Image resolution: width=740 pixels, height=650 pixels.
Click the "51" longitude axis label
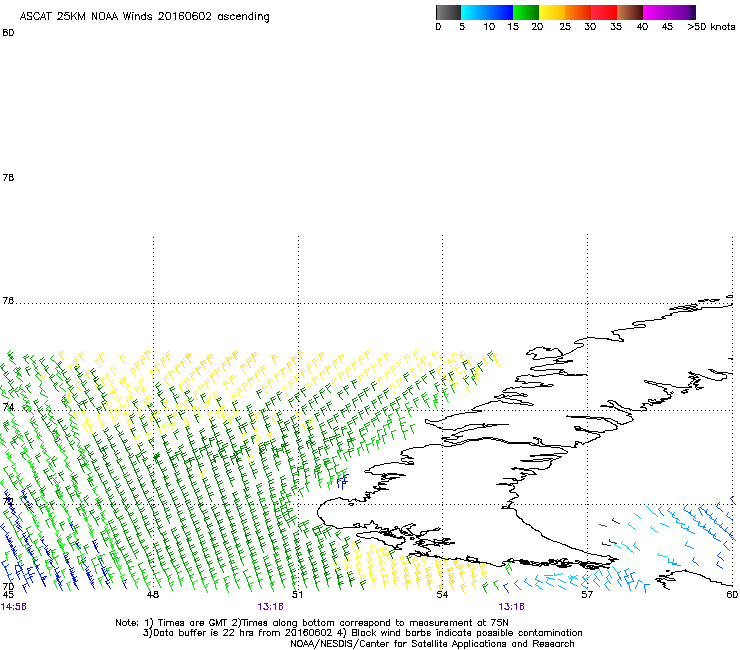tap(297, 594)
